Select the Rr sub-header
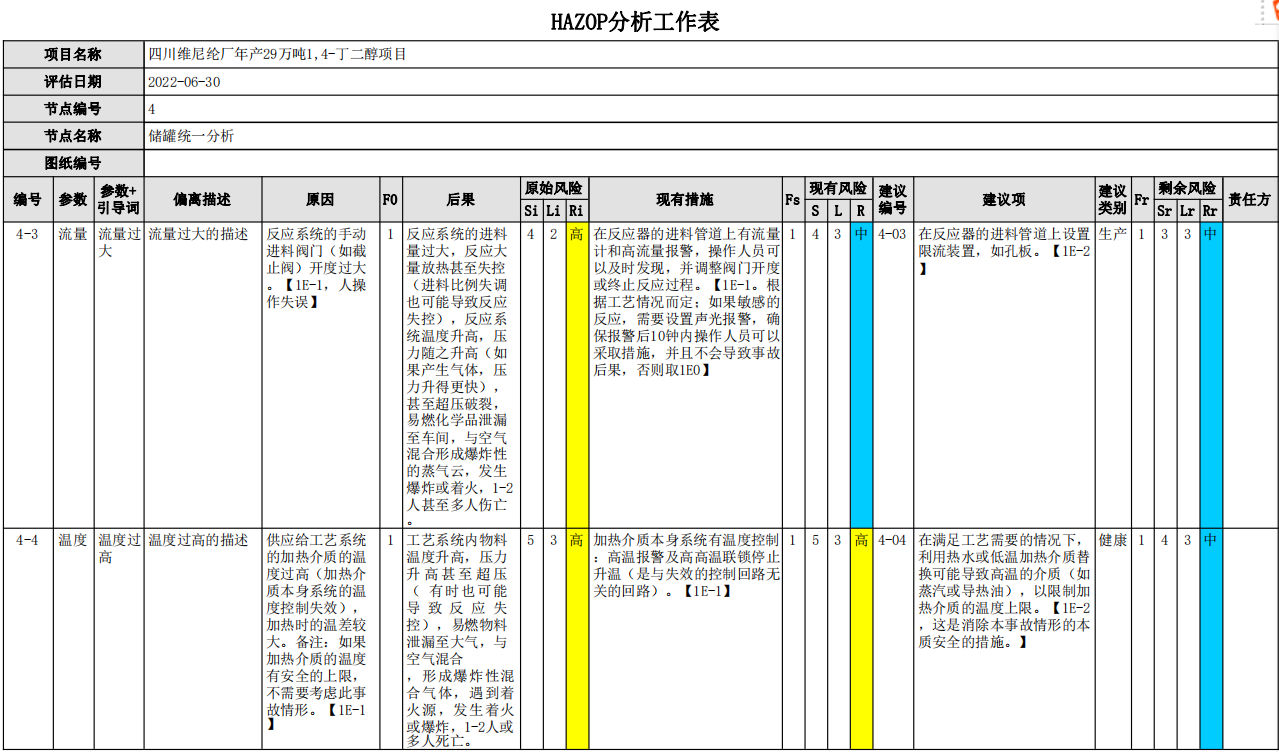The height and width of the screenshot is (752, 1279). (1211, 211)
